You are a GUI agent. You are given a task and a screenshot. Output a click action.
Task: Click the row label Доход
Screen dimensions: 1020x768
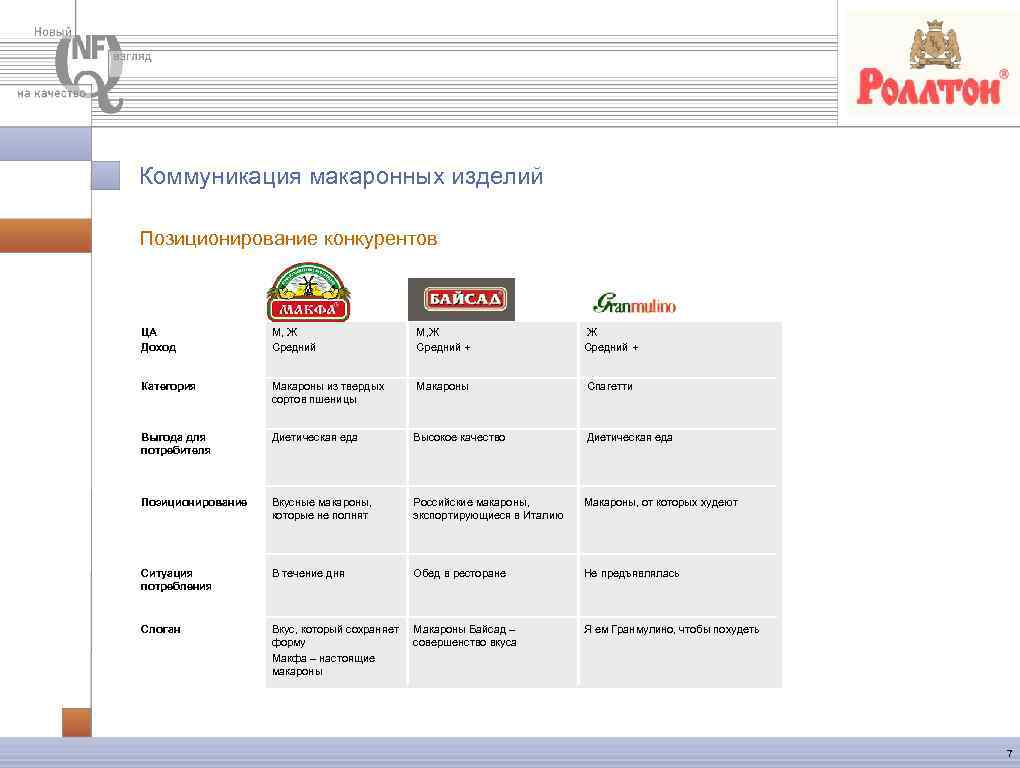click(158, 347)
